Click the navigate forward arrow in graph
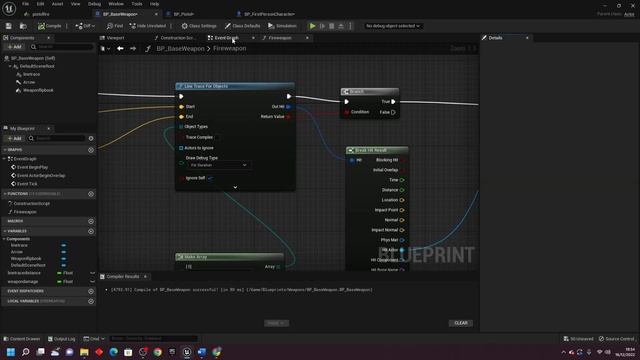The width and height of the screenshot is (640, 360). point(133,49)
